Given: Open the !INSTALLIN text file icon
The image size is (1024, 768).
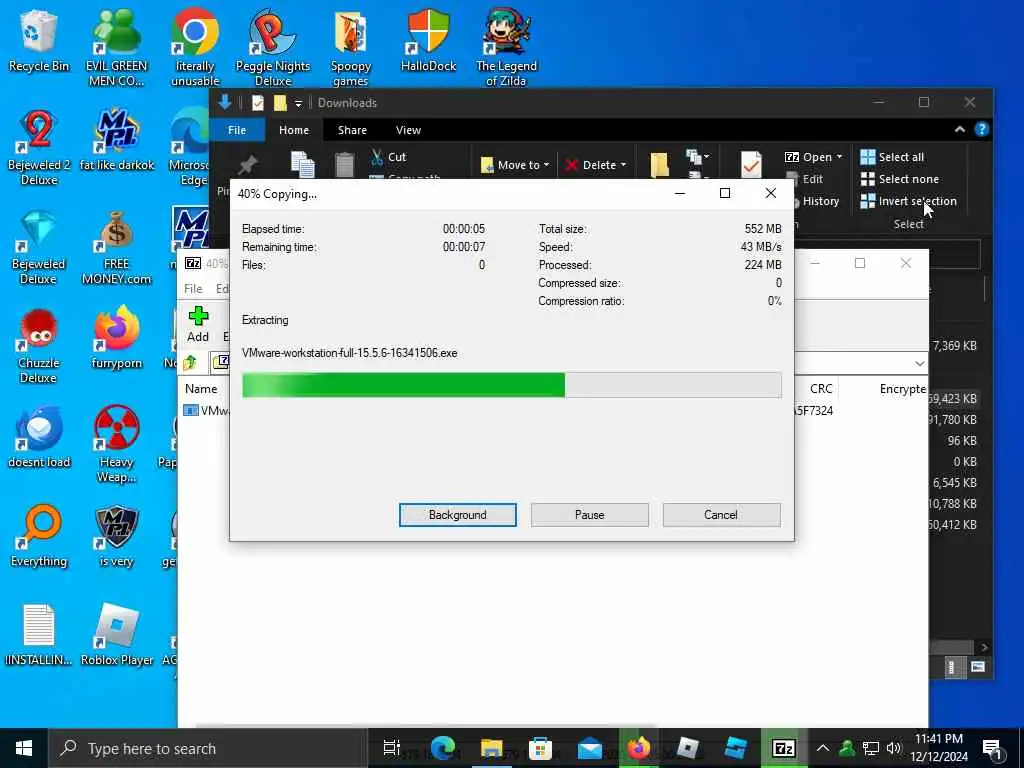Looking at the screenshot, I should tap(39, 635).
